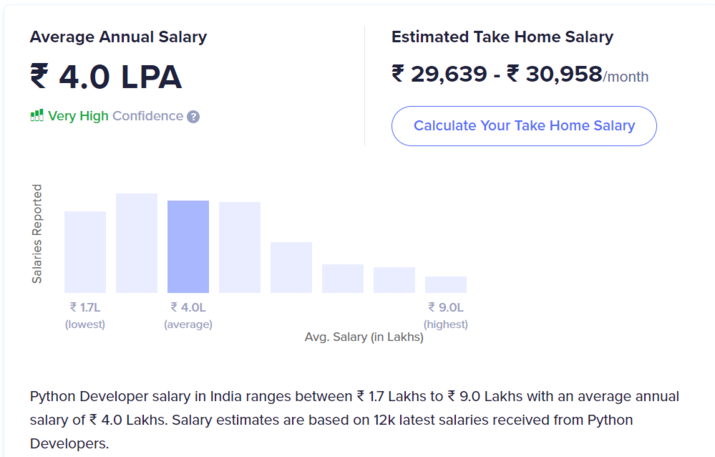Click the seventh bar in the salary chart
Viewport: 715px width, 457px height.
click(x=394, y=280)
